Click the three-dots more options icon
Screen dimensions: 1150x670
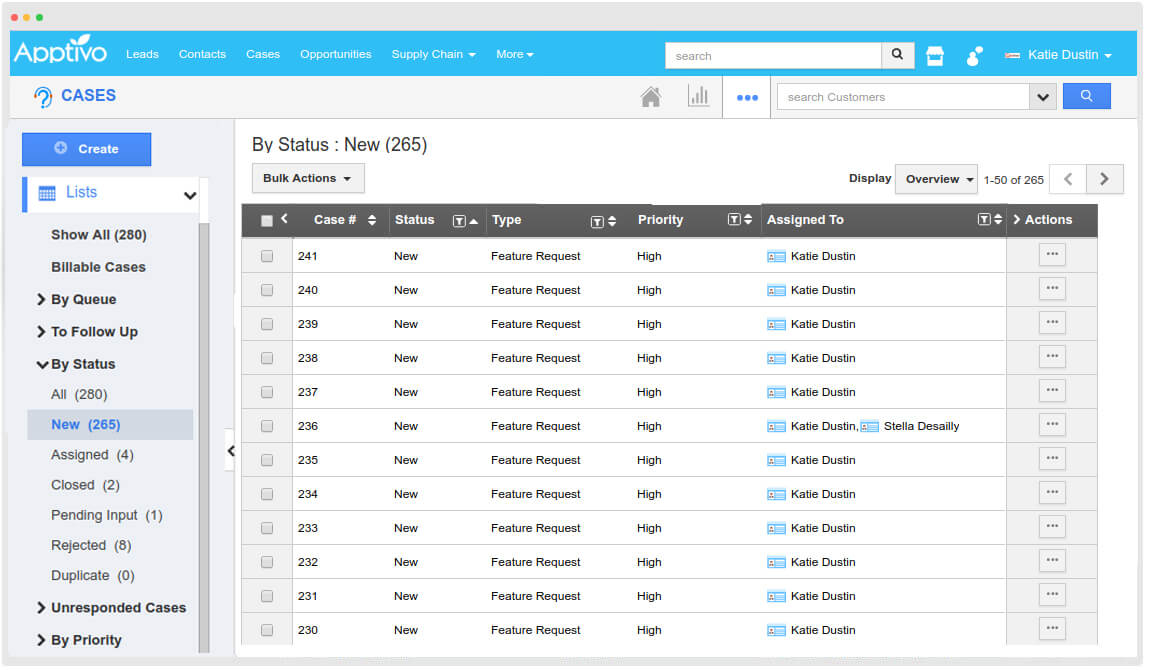coord(747,98)
